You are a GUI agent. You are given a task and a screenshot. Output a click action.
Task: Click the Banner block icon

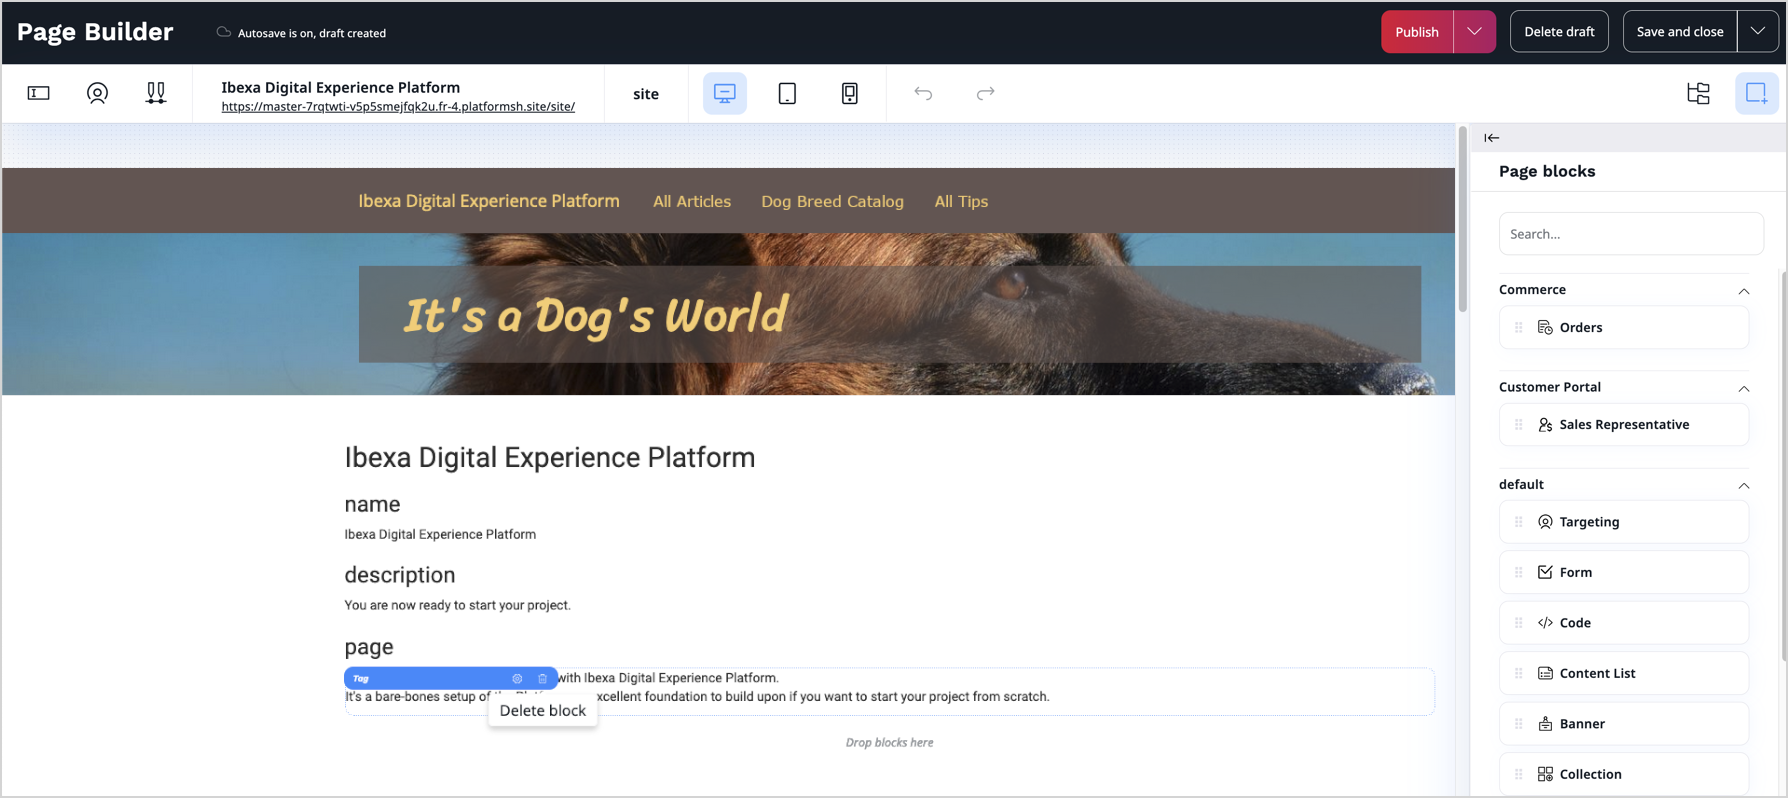(1545, 724)
